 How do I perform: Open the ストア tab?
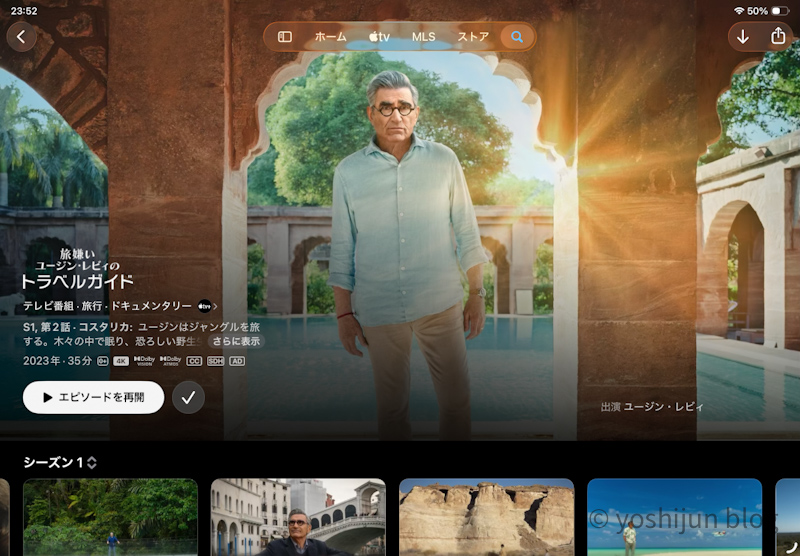(473, 37)
